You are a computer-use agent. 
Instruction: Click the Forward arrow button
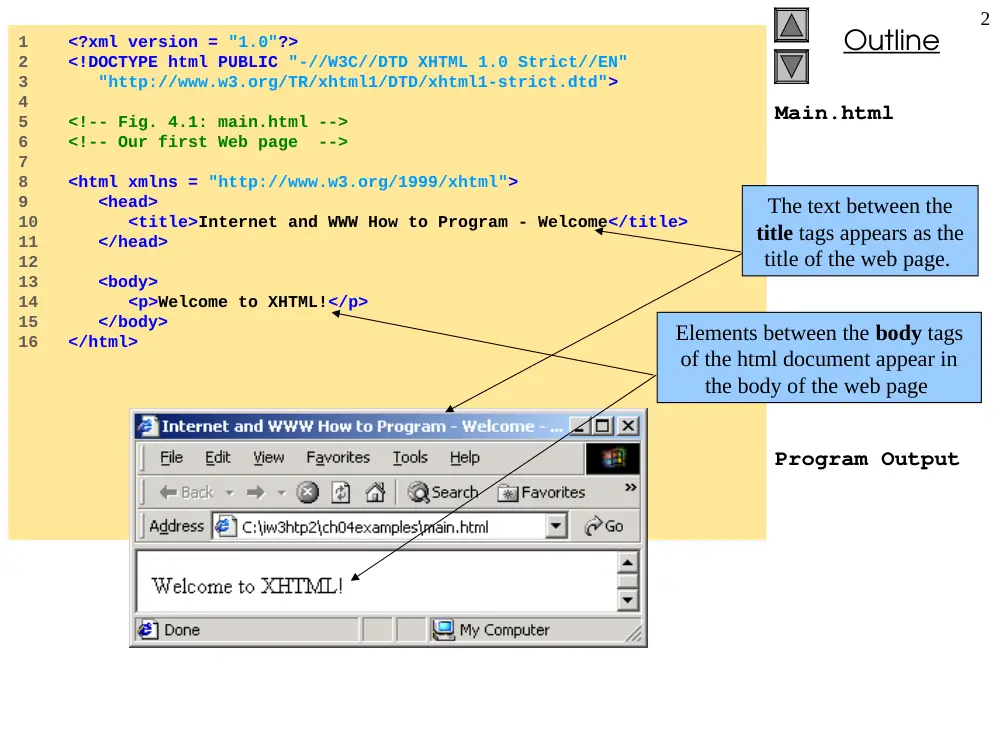pos(256,492)
